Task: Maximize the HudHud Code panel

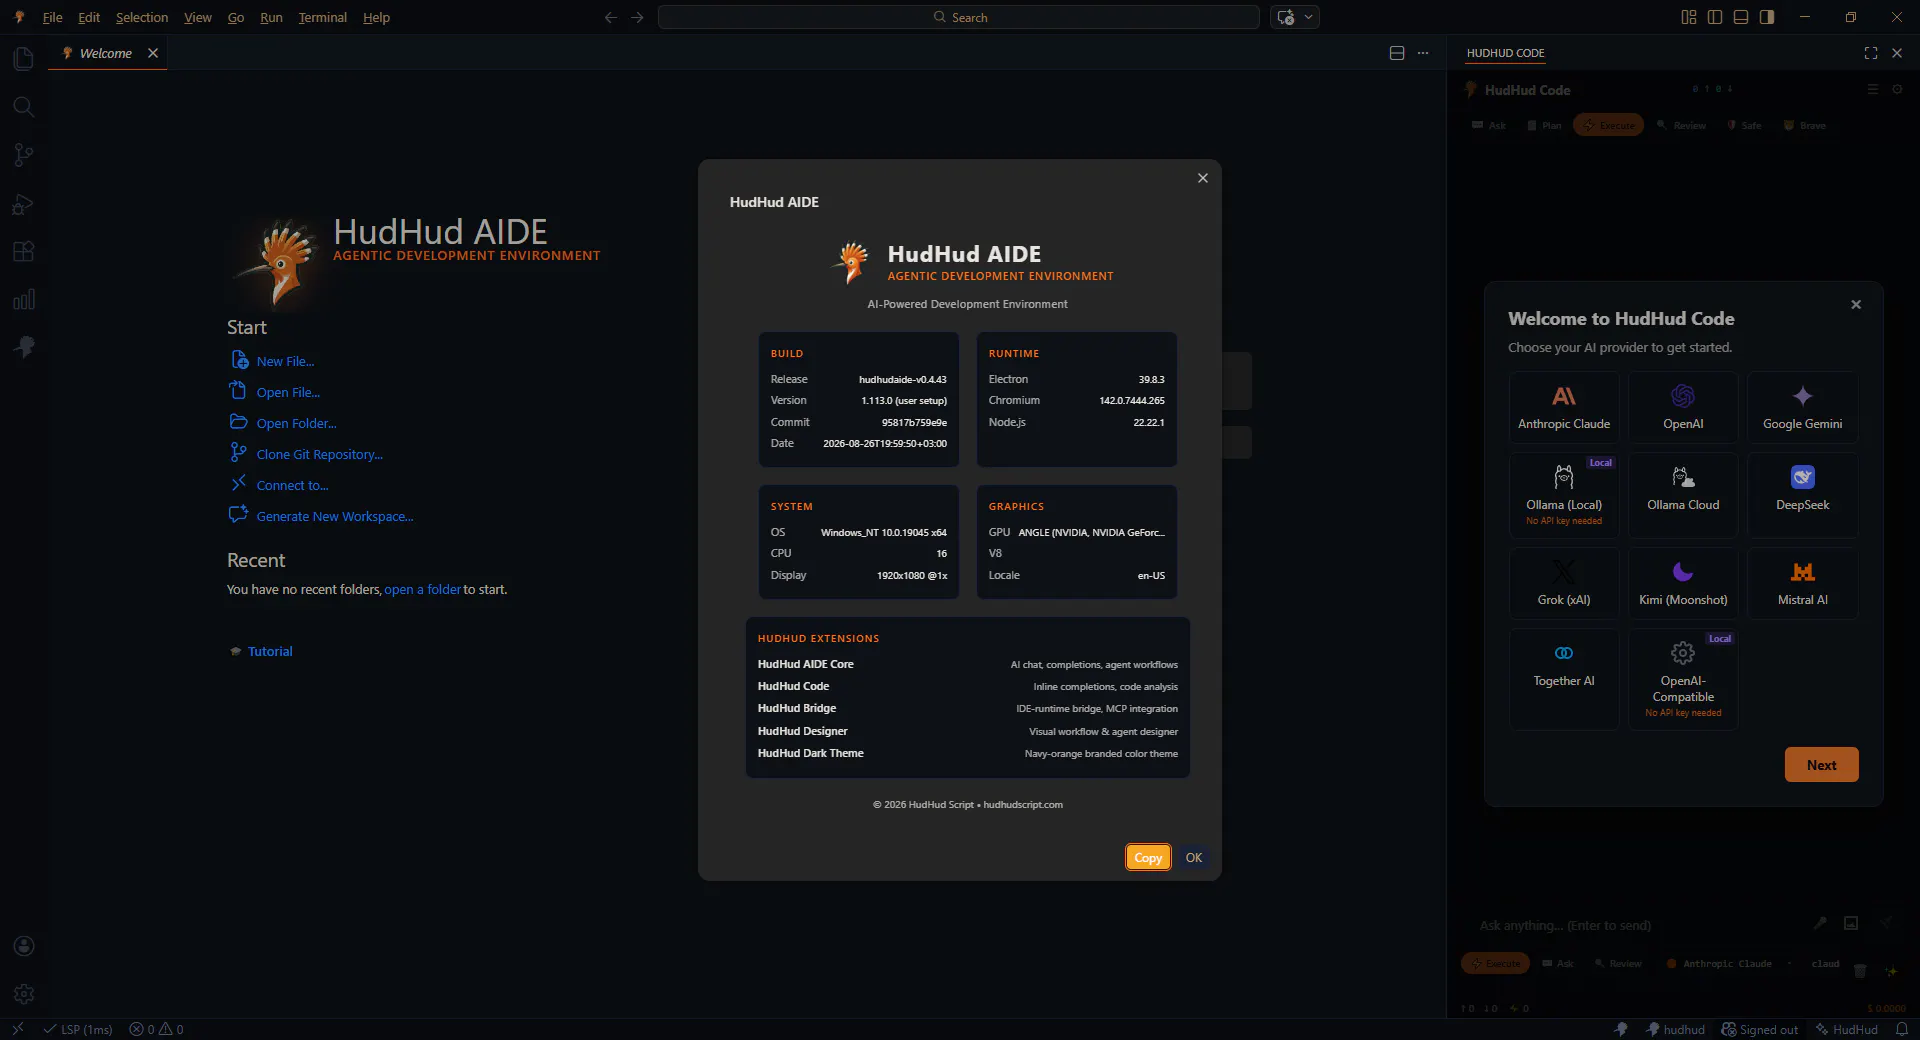Action: [x=1871, y=53]
